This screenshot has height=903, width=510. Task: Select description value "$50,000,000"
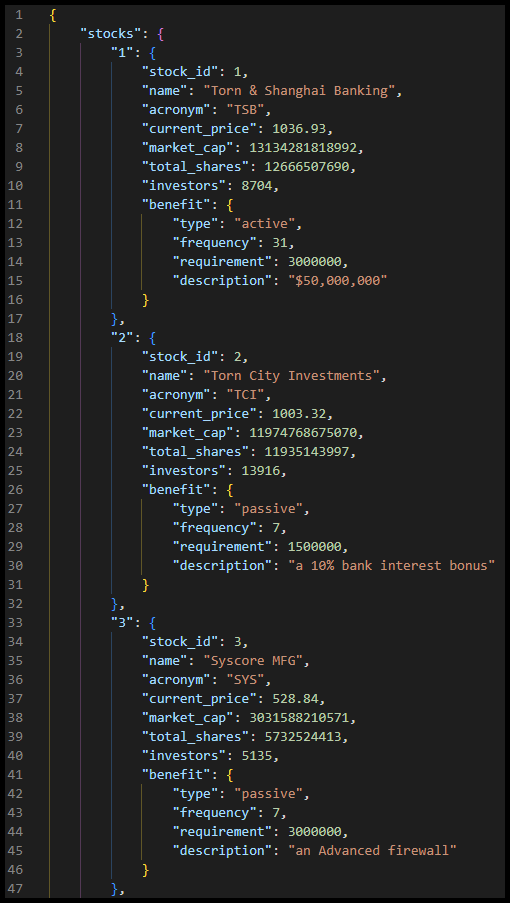click(x=338, y=280)
